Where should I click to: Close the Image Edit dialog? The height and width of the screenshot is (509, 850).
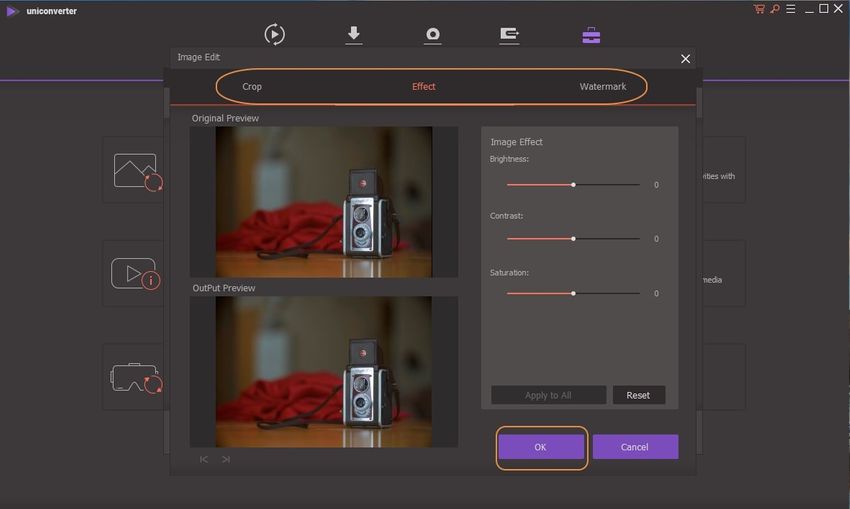(x=685, y=59)
